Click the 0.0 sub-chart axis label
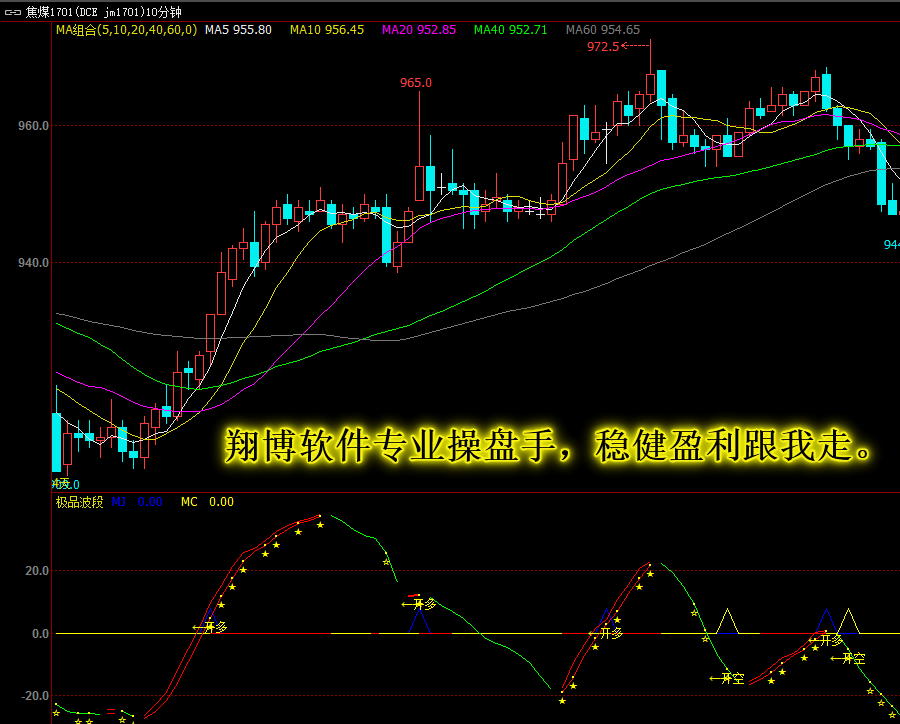 click(x=40, y=634)
